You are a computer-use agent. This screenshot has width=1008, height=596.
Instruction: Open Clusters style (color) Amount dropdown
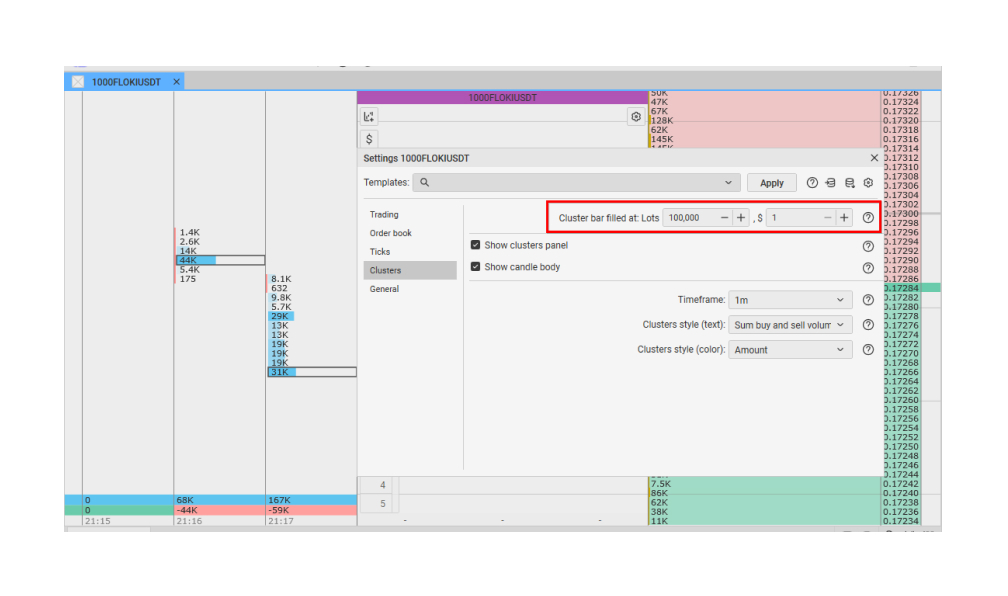coord(790,350)
